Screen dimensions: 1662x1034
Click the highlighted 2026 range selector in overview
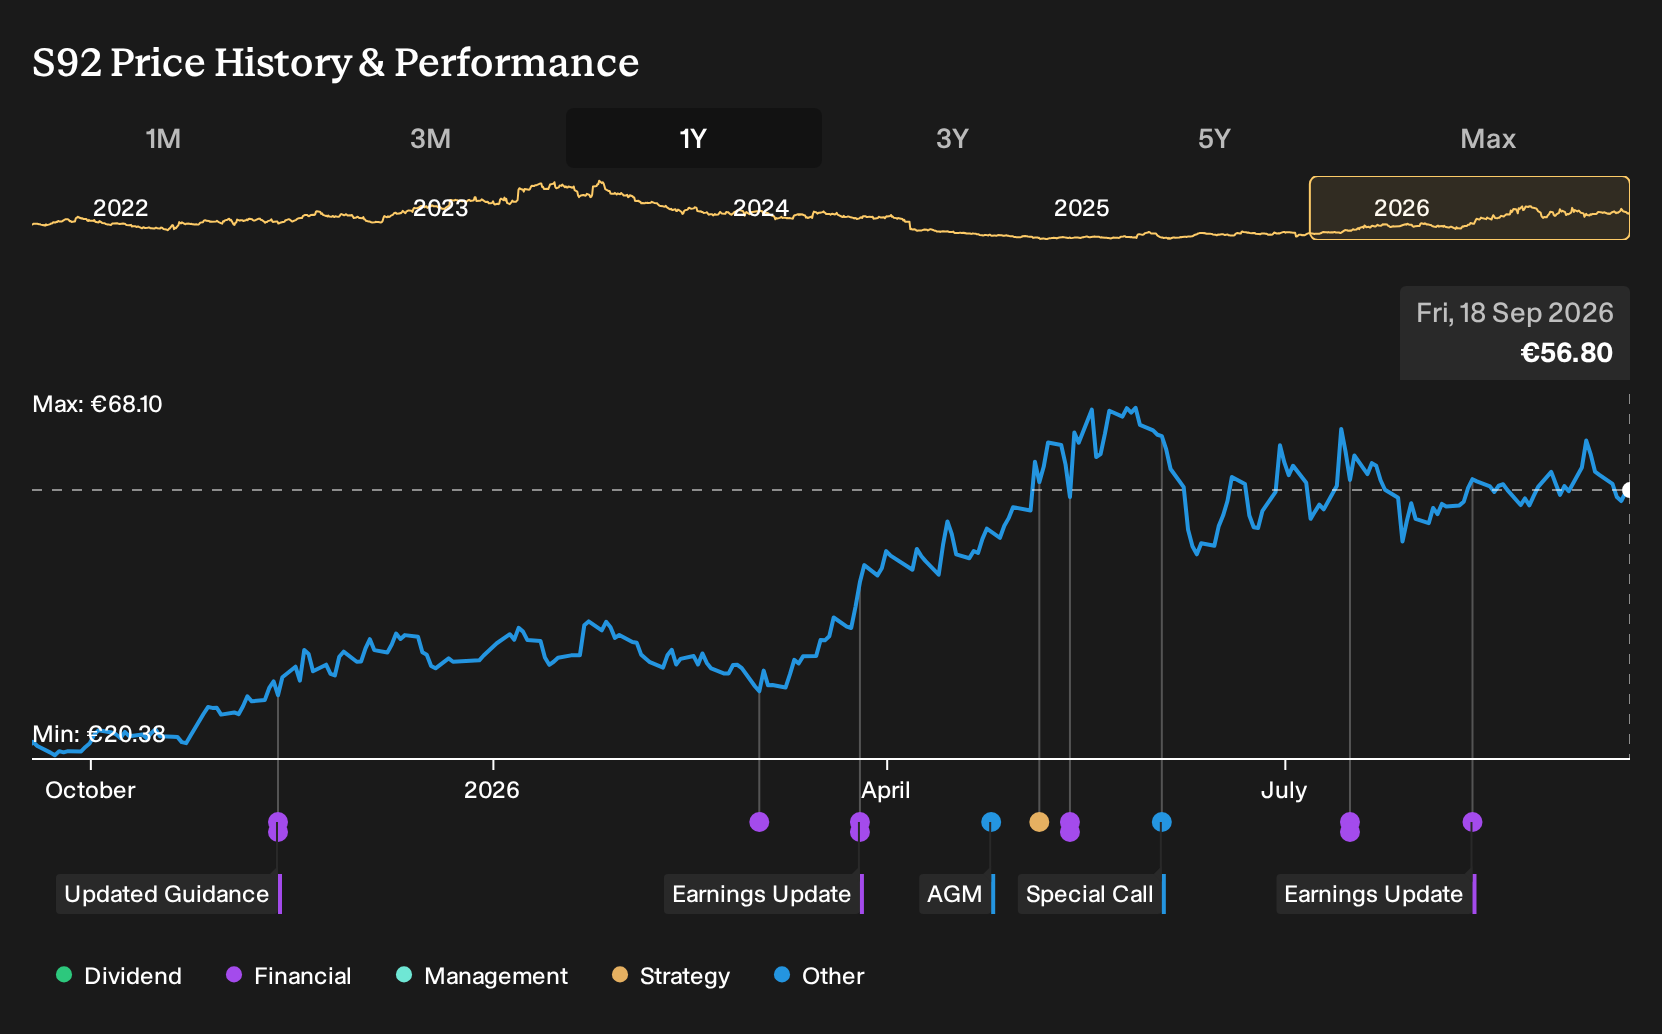(1469, 208)
